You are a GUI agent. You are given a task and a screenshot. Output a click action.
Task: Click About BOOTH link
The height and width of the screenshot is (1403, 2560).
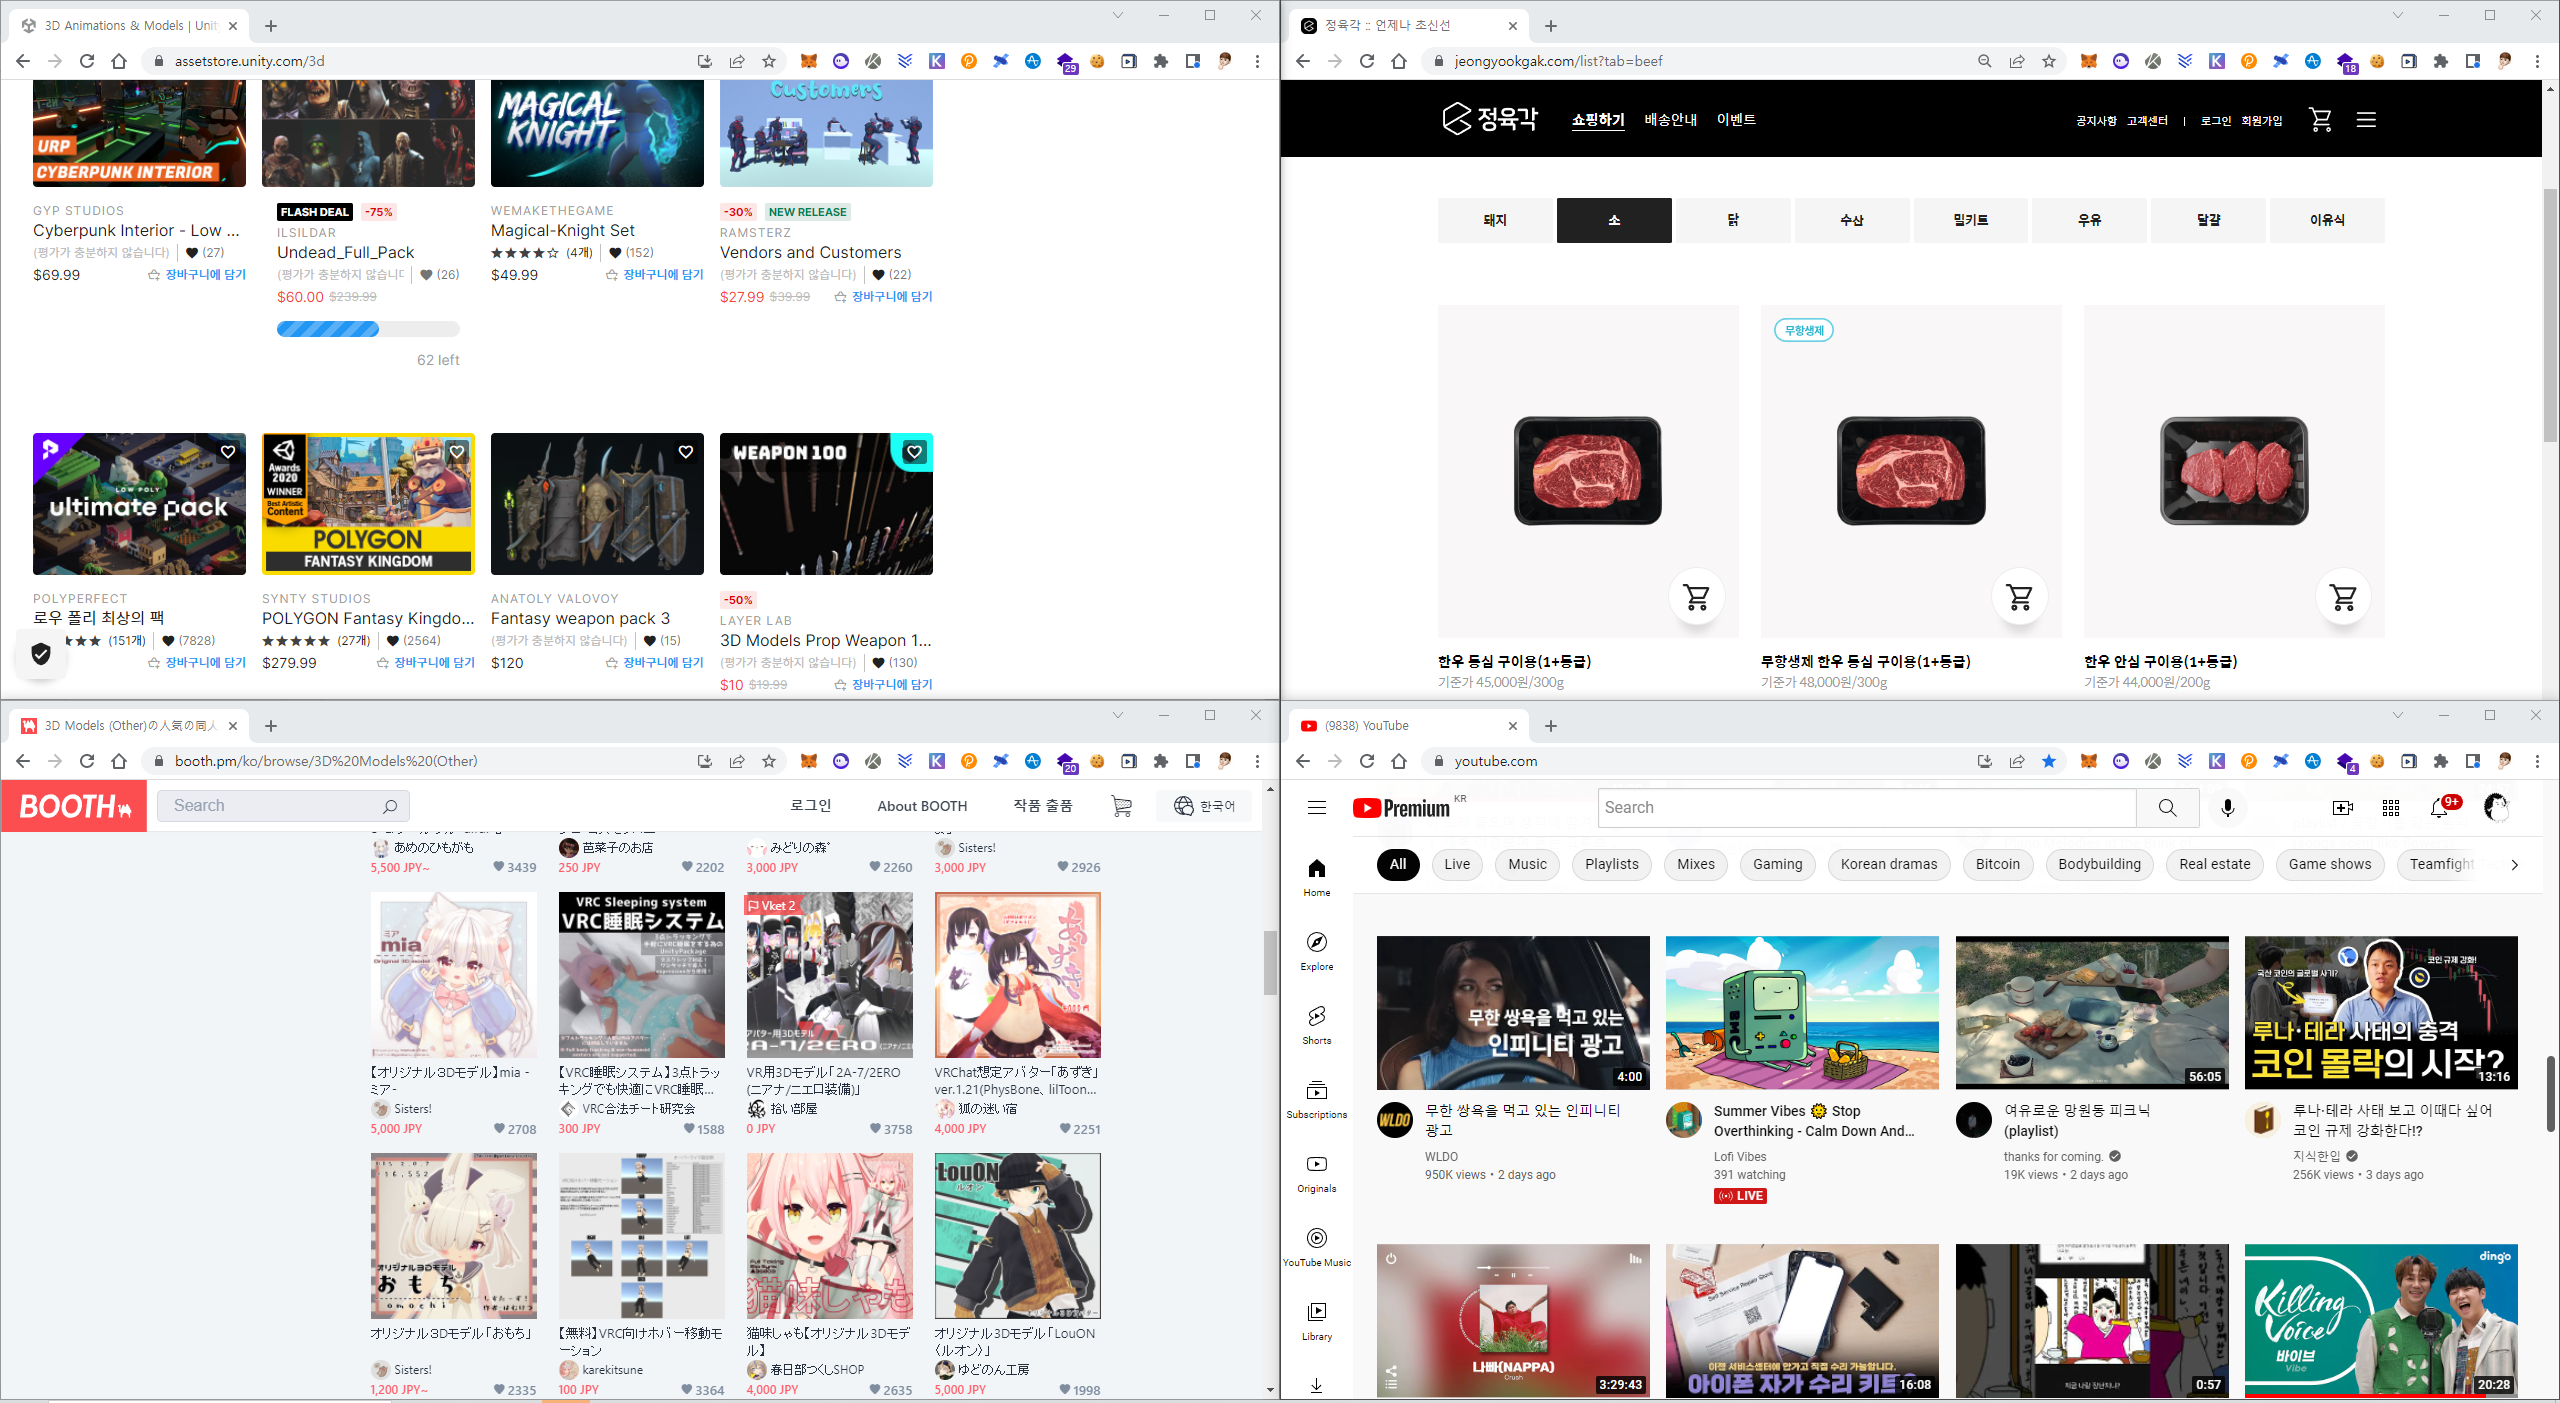click(921, 806)
